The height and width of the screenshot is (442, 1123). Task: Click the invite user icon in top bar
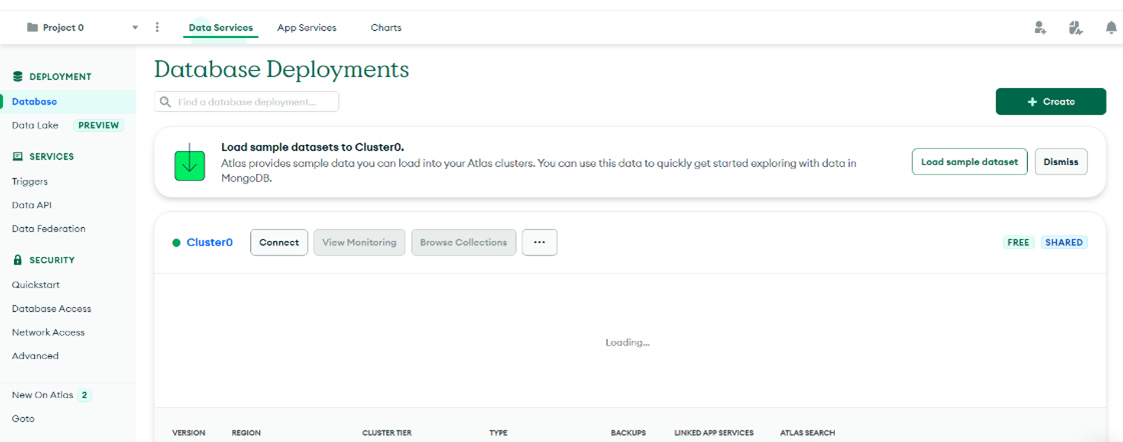pos(1040,28)
